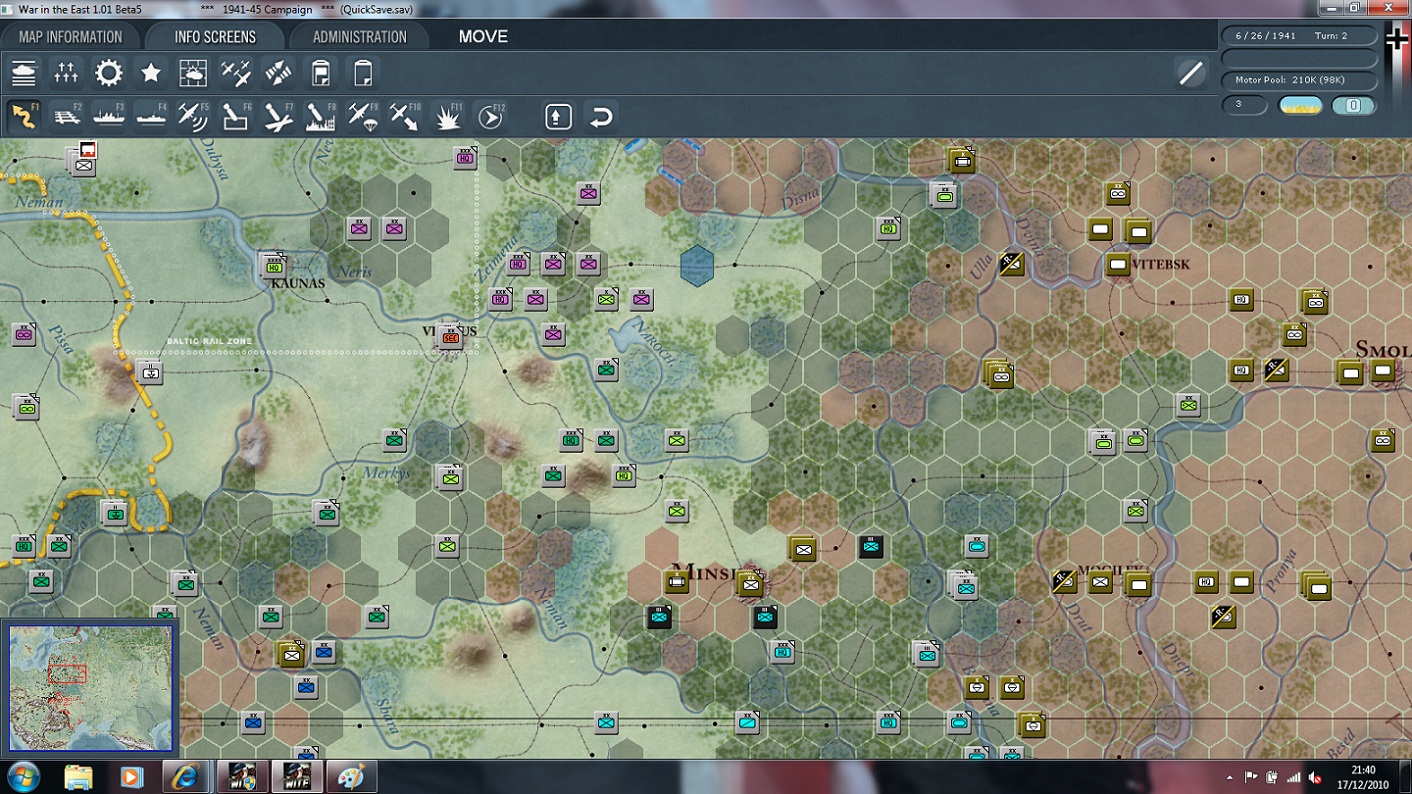Viewport: 1412px width, 794px height.
Task: Switch to the Administration tab
Action: 359,37
